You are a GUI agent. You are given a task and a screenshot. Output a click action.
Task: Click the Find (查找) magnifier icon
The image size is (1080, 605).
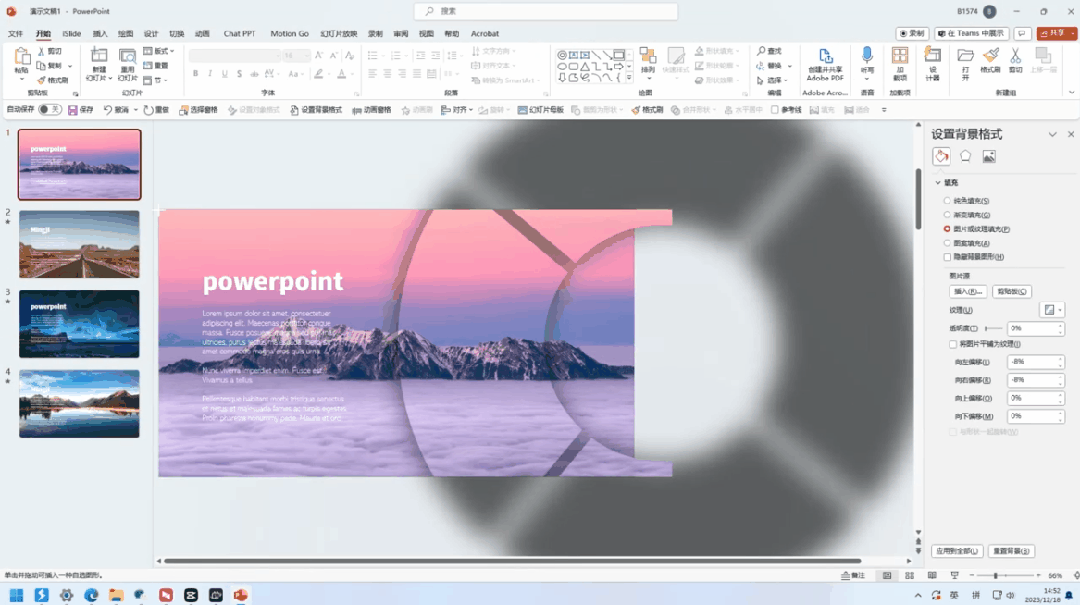click(x=761, y=51)
